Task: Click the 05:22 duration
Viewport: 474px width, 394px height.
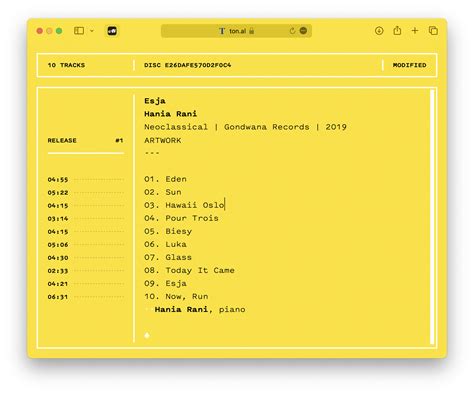Action: click(x=58, y=193)
